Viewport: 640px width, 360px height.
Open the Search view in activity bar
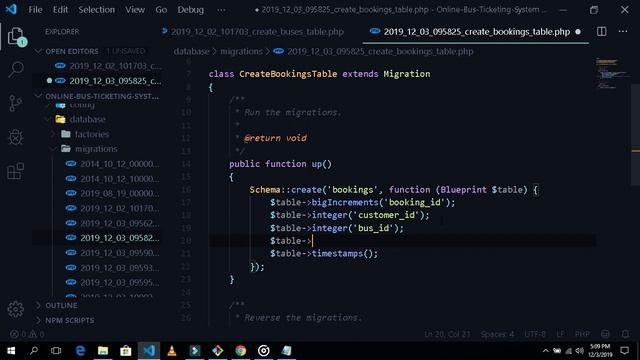[x=16, y=70]
